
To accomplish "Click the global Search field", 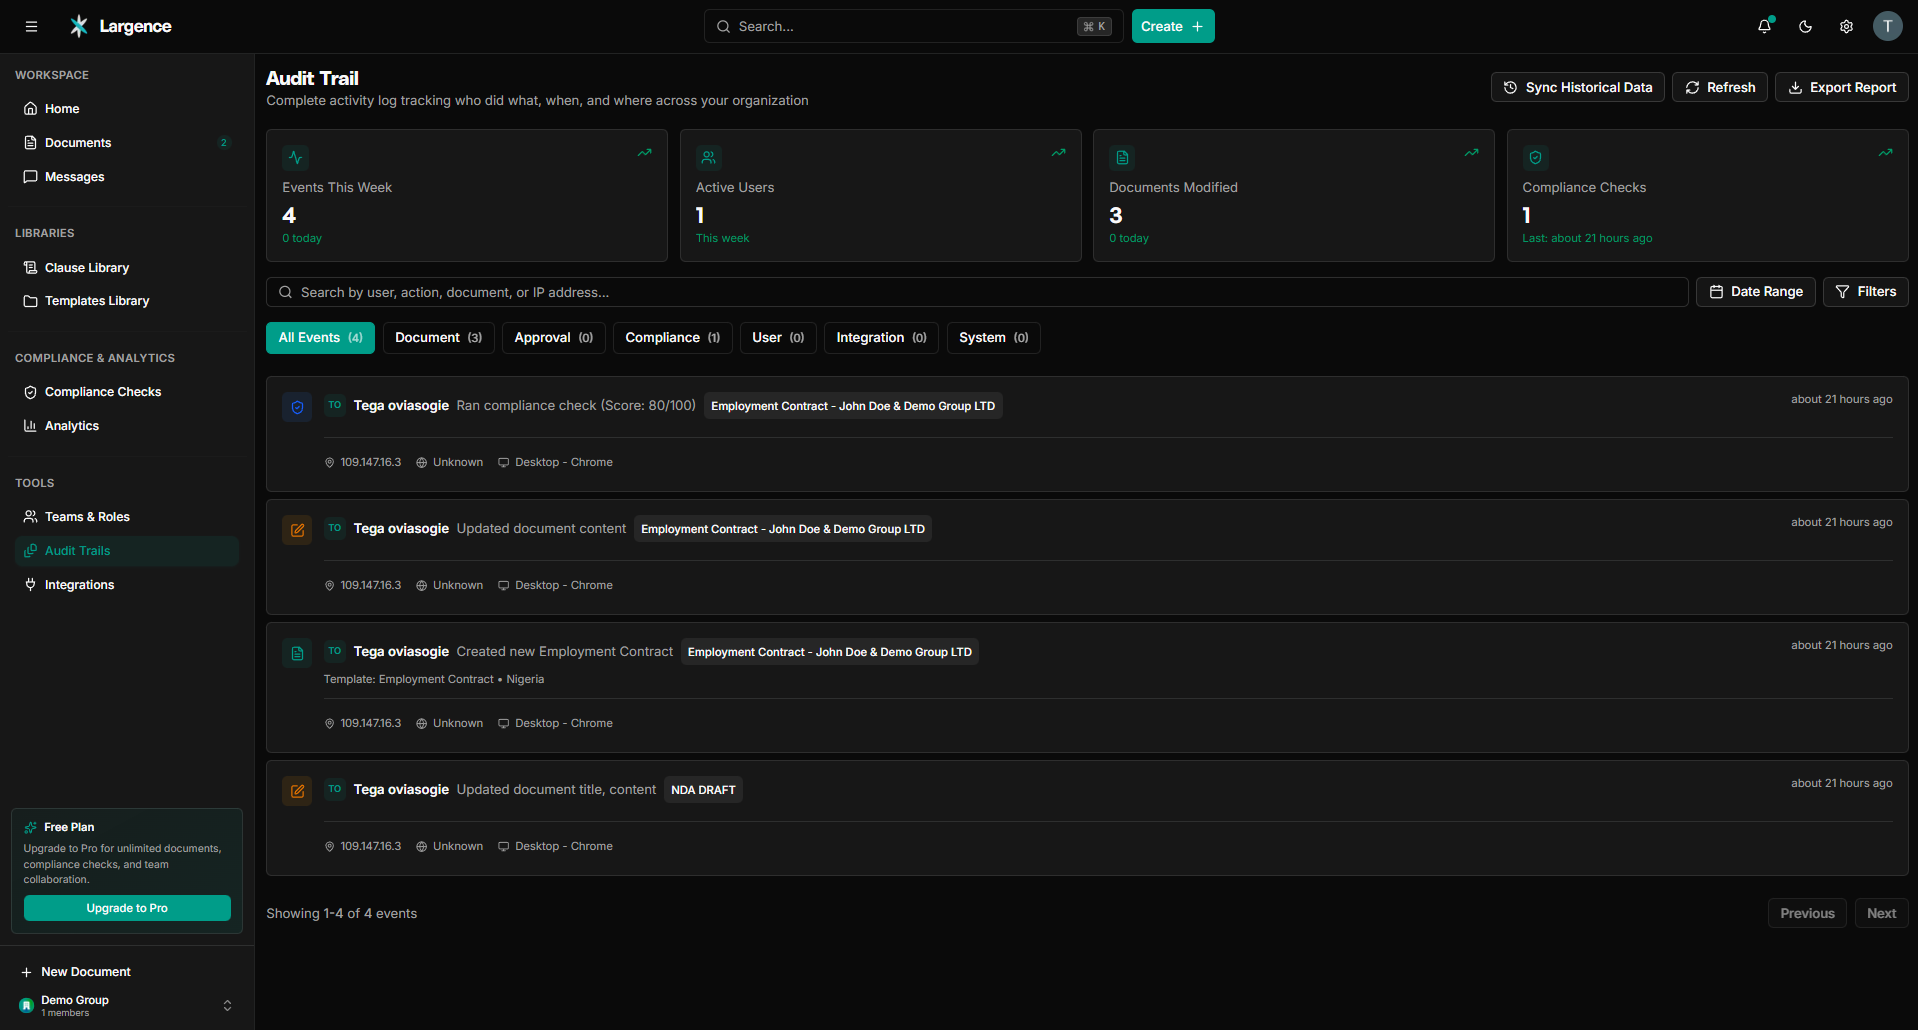I will click(x=913, y=27).
